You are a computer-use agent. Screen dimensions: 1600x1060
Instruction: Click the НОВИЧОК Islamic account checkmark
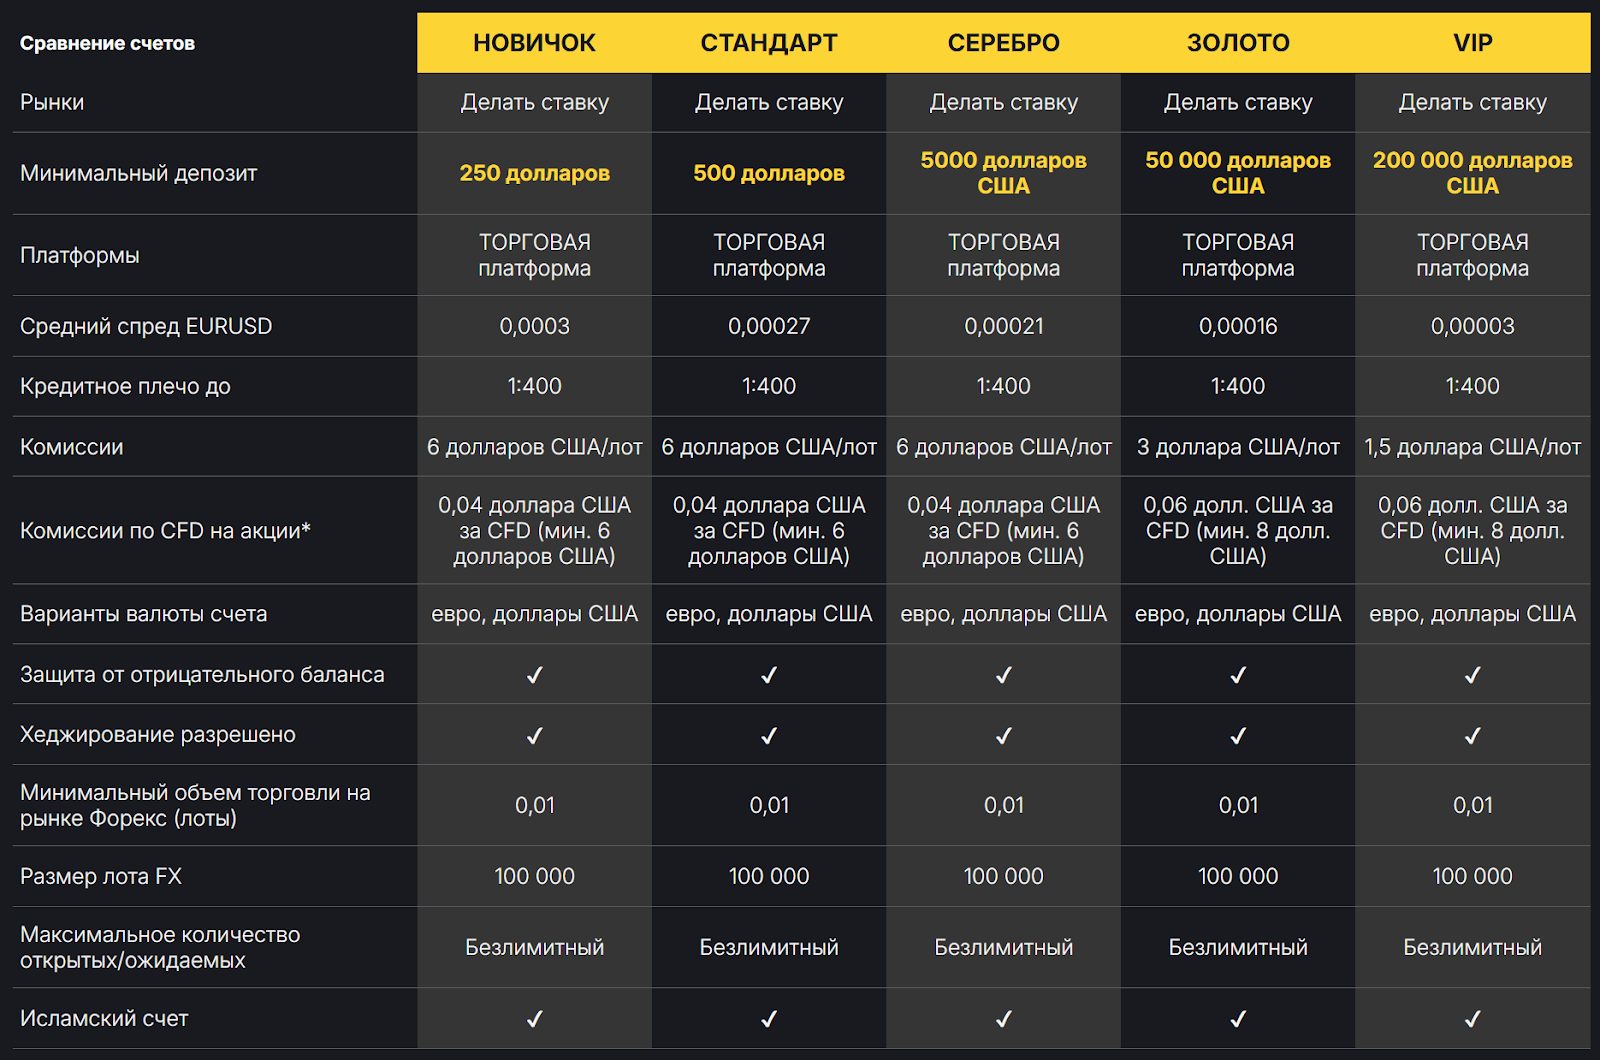[535, 1019]
